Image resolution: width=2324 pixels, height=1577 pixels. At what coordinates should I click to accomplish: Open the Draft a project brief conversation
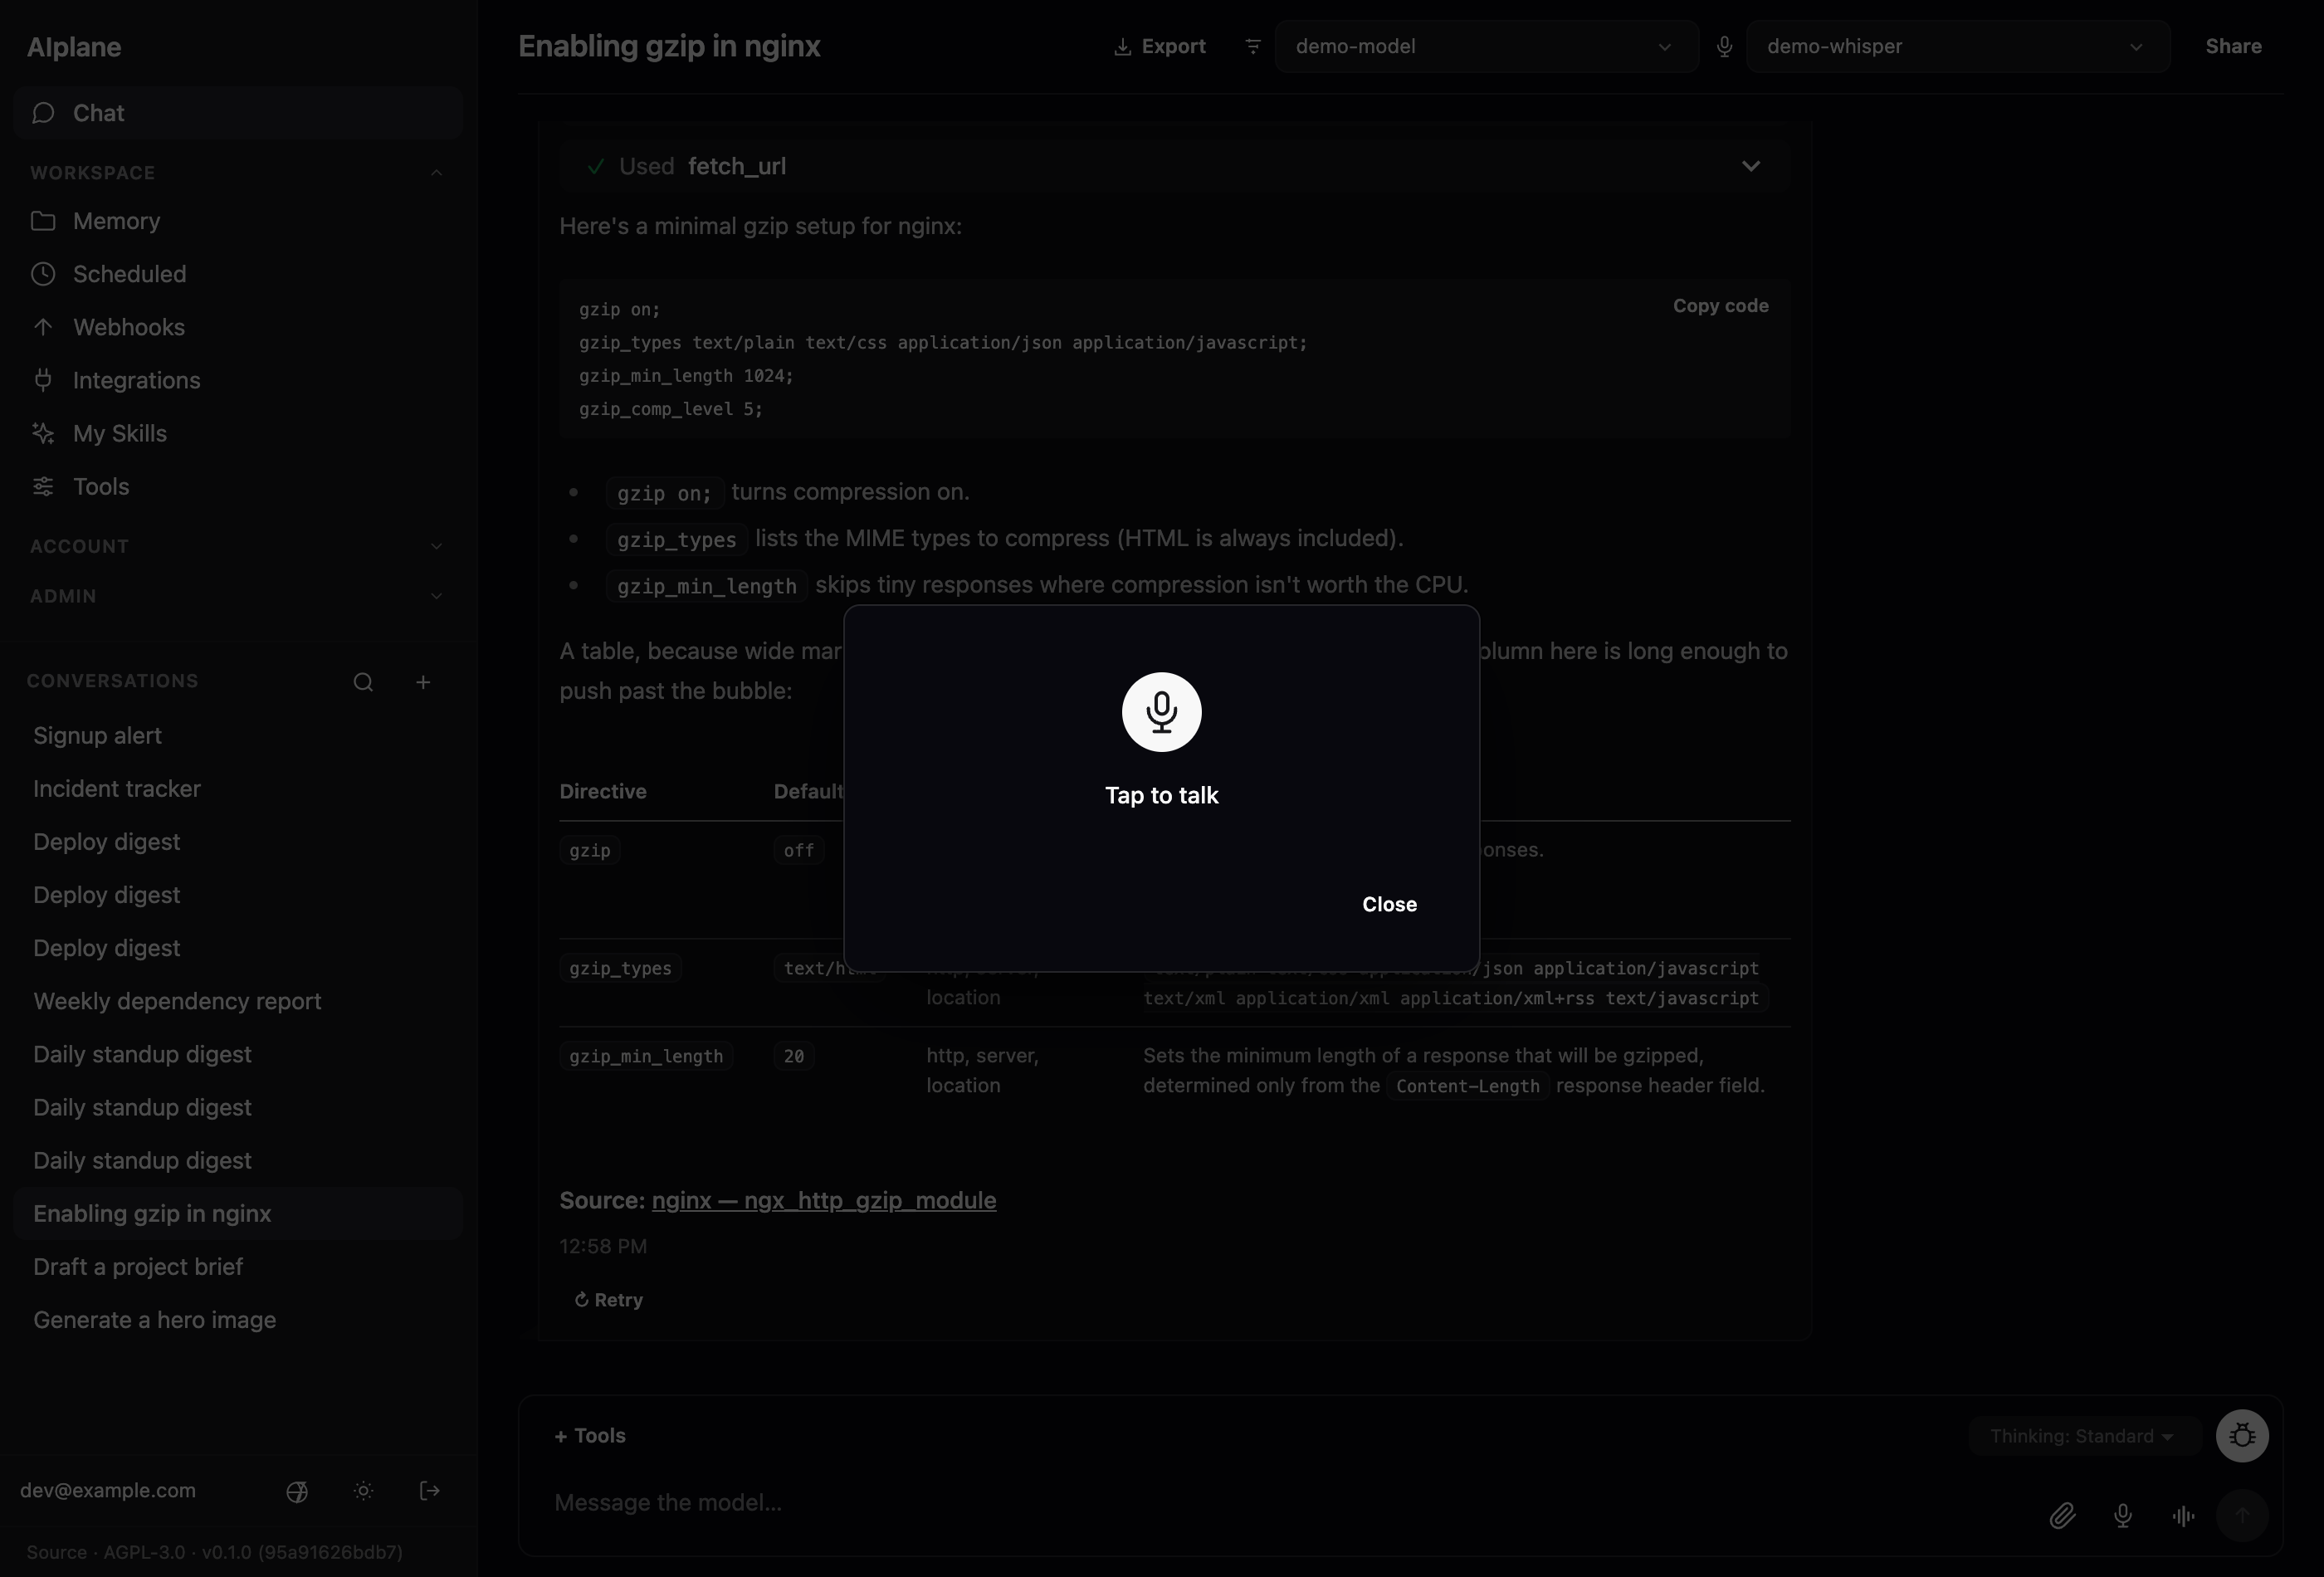238,1267
